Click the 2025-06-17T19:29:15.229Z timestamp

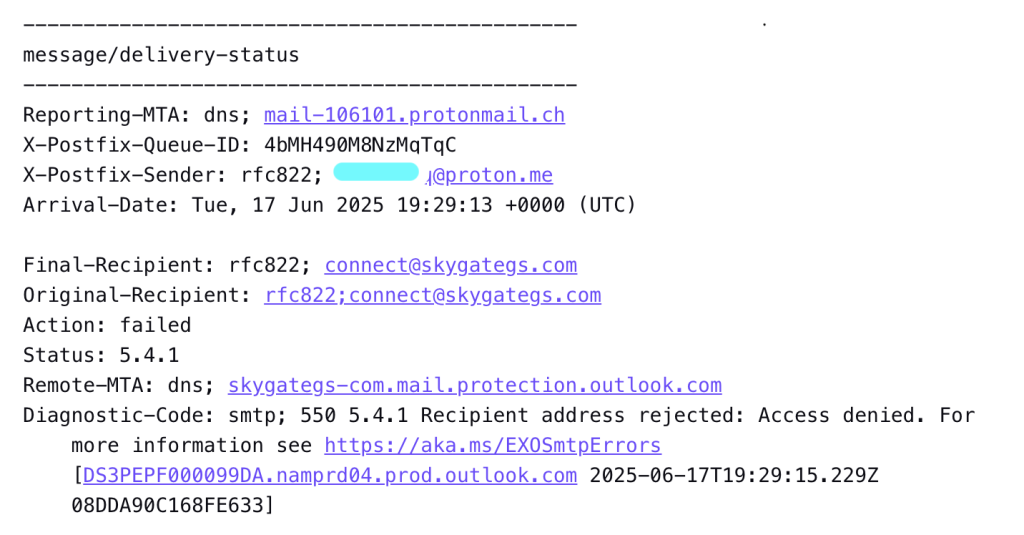pyautogui.click(x=734, y=476)
